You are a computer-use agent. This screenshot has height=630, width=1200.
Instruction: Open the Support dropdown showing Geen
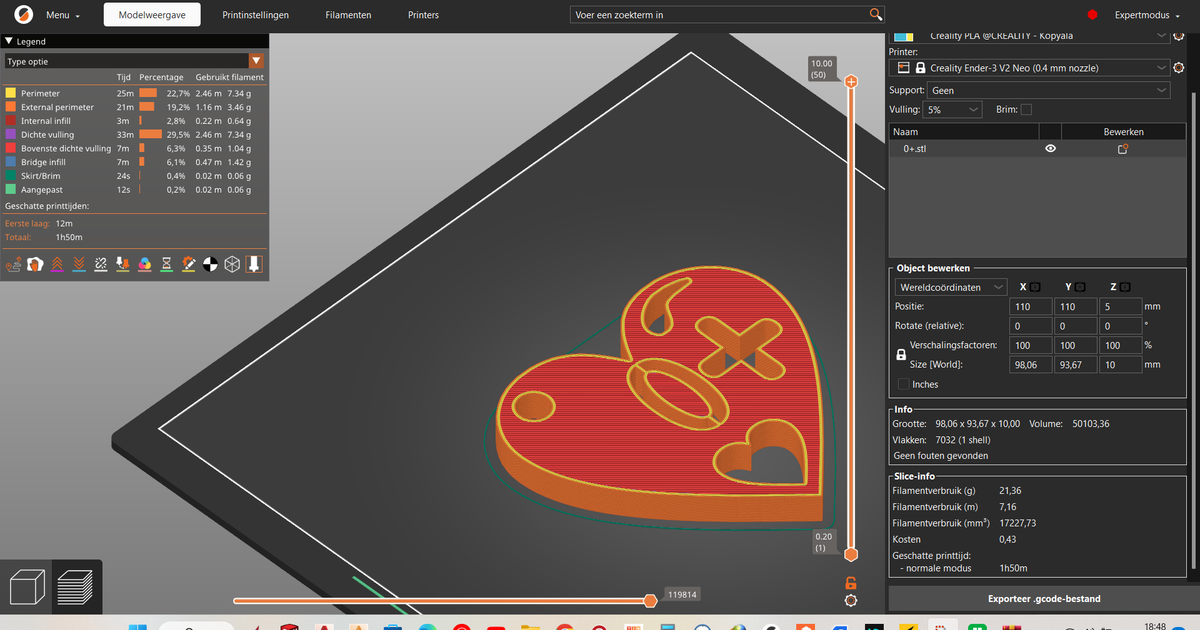[1047, 90]
